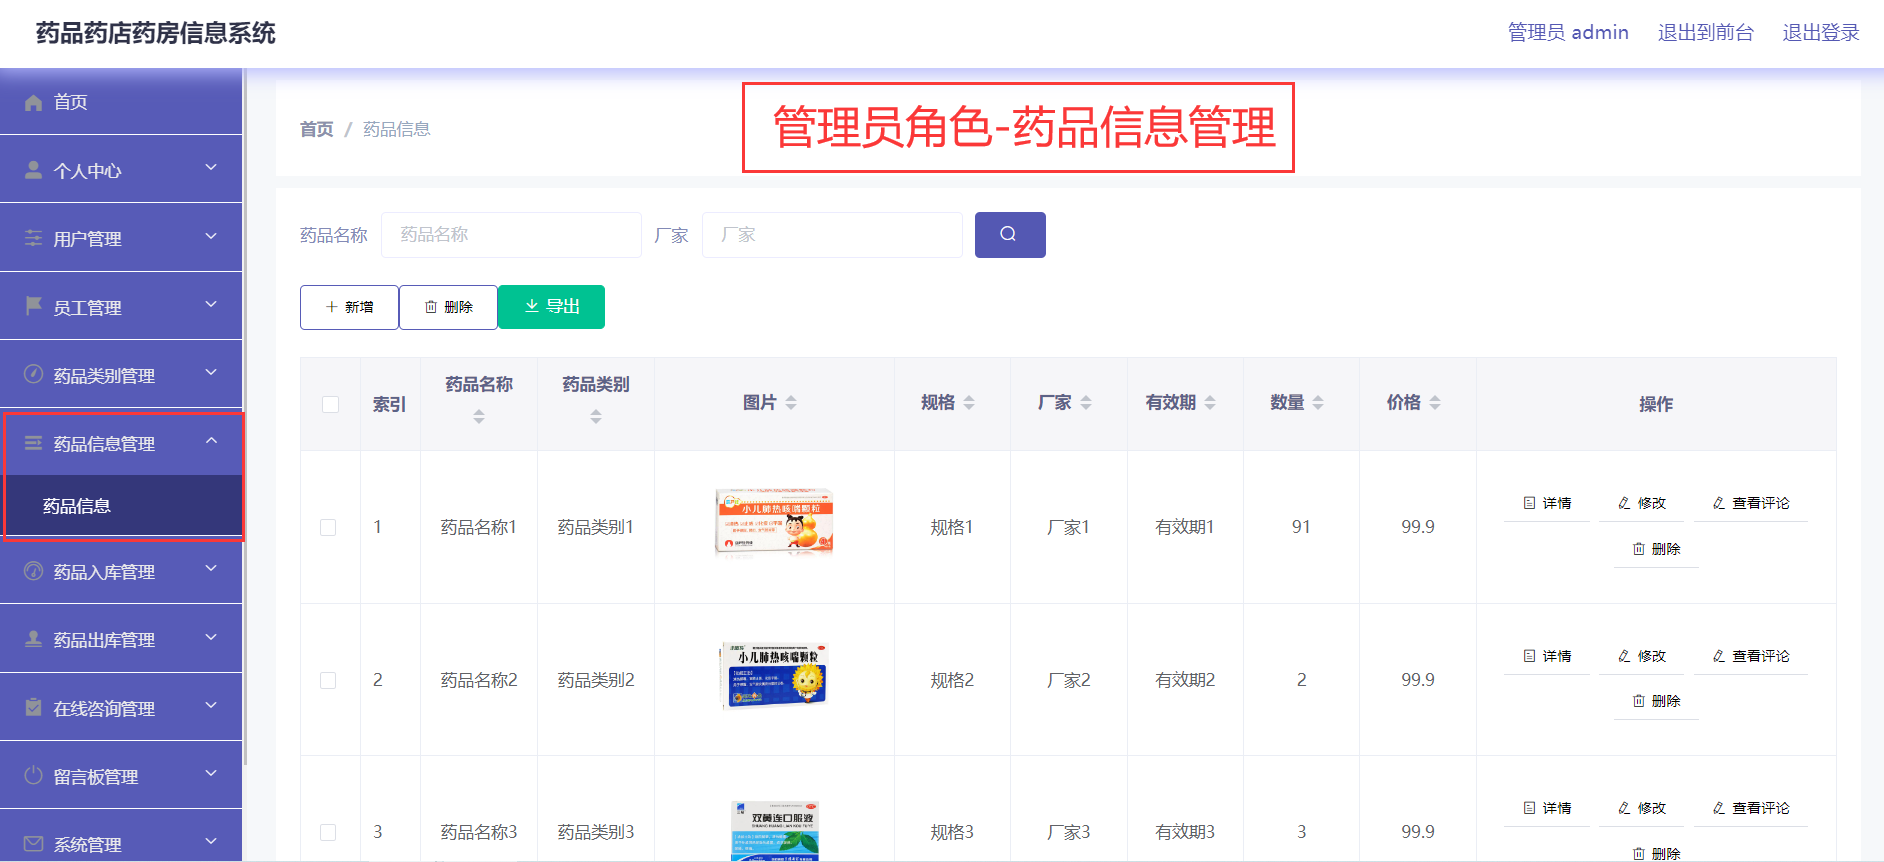This screenshot has height=862, width=1884.
Task: Open the medicine image of row 药品名称2
Action: click(x=774, y=675)
